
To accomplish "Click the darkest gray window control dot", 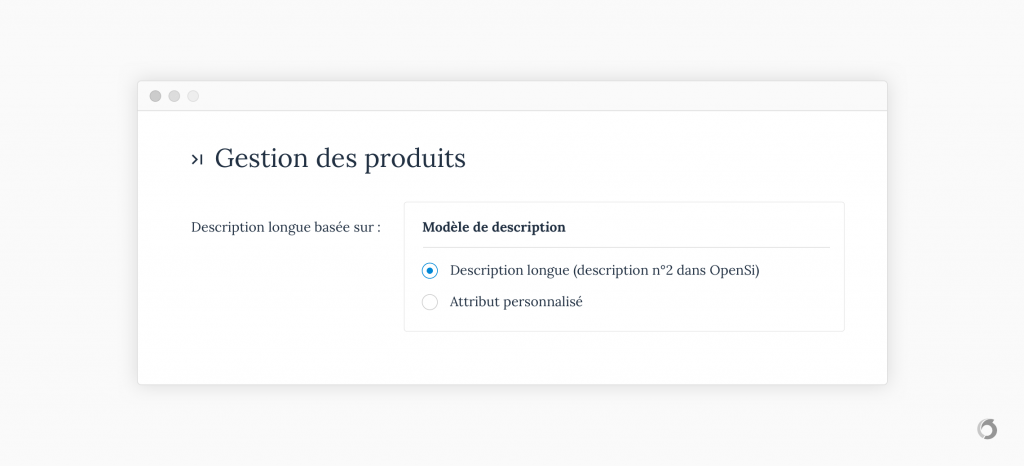I will coord(155,96).
